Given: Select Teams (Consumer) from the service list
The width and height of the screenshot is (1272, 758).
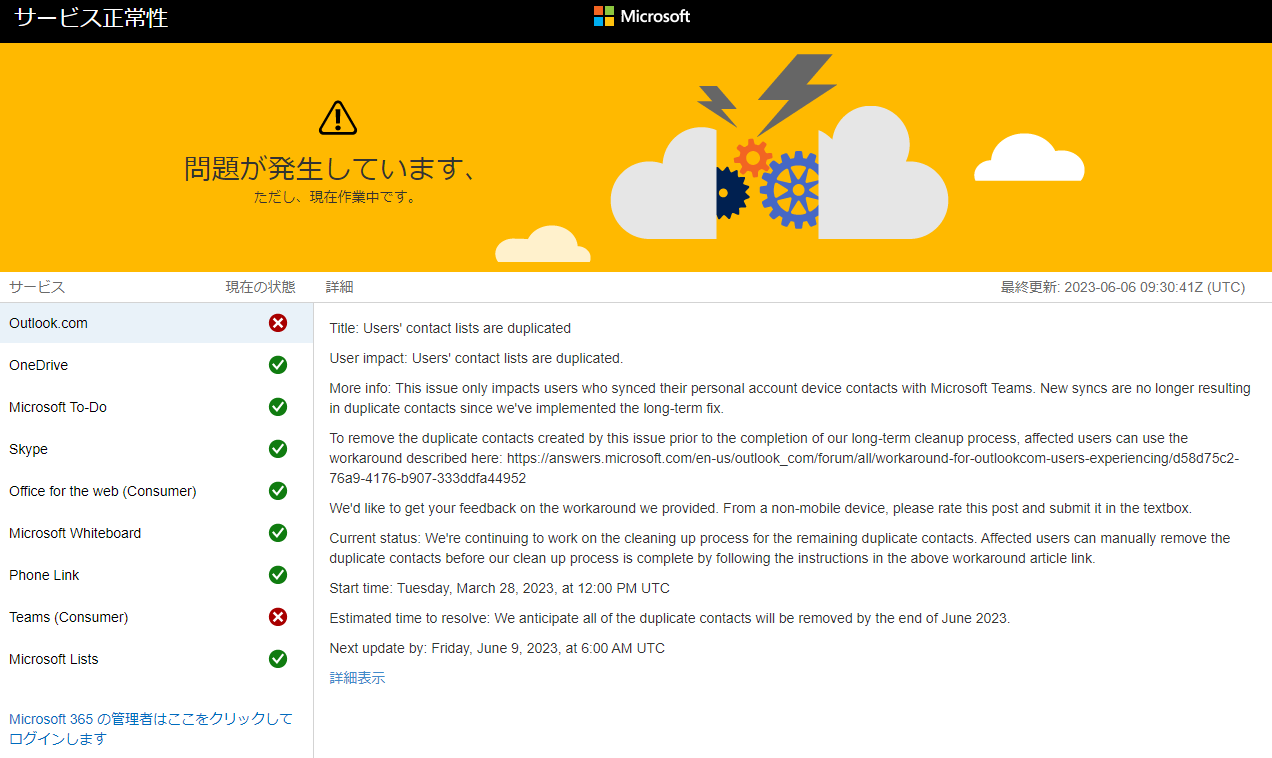Looking at the screenshot, I should (67, 616).
